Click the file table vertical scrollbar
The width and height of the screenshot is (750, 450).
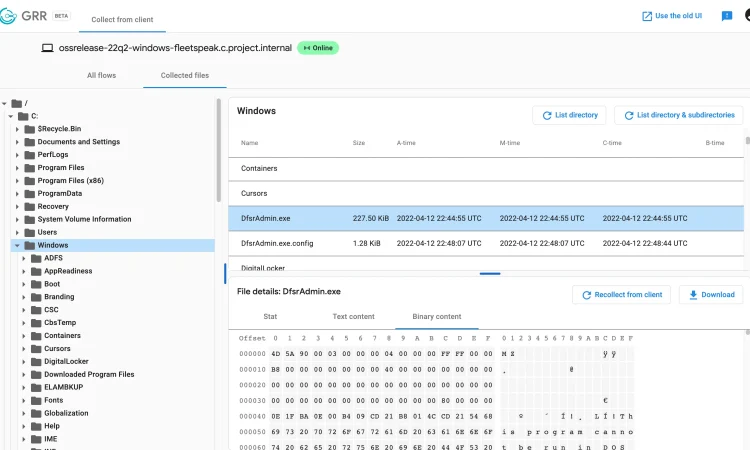tap(747, 141)
